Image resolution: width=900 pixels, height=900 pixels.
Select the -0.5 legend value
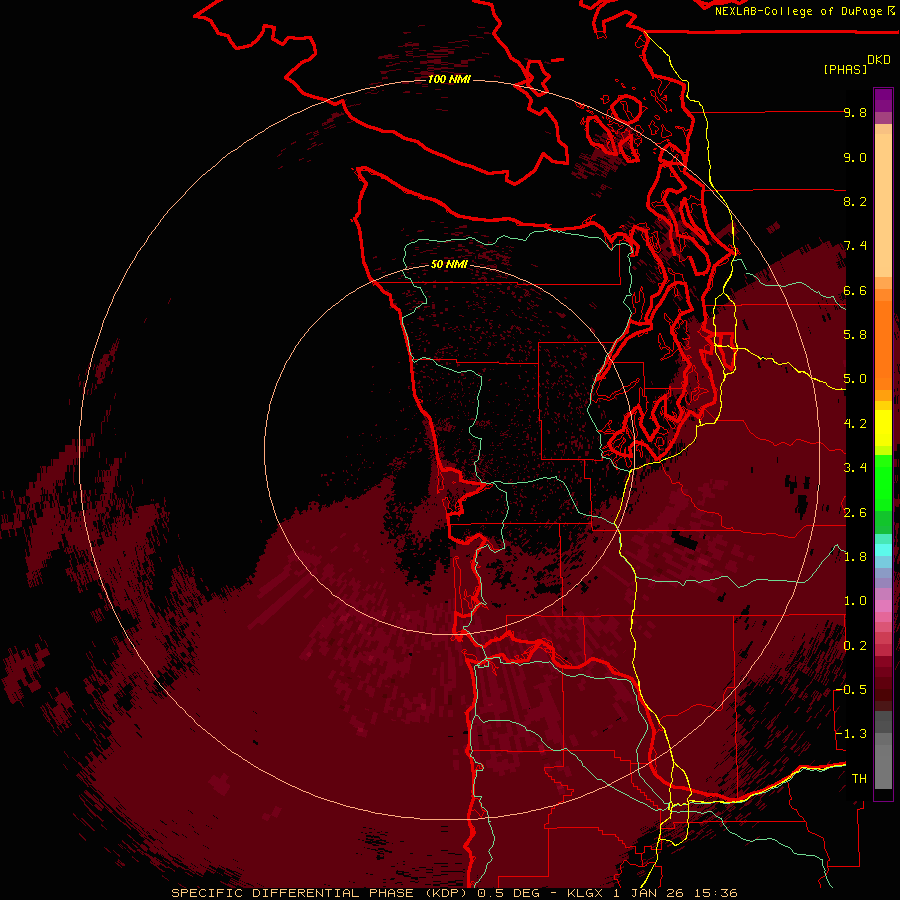click(x=852, y=690)
